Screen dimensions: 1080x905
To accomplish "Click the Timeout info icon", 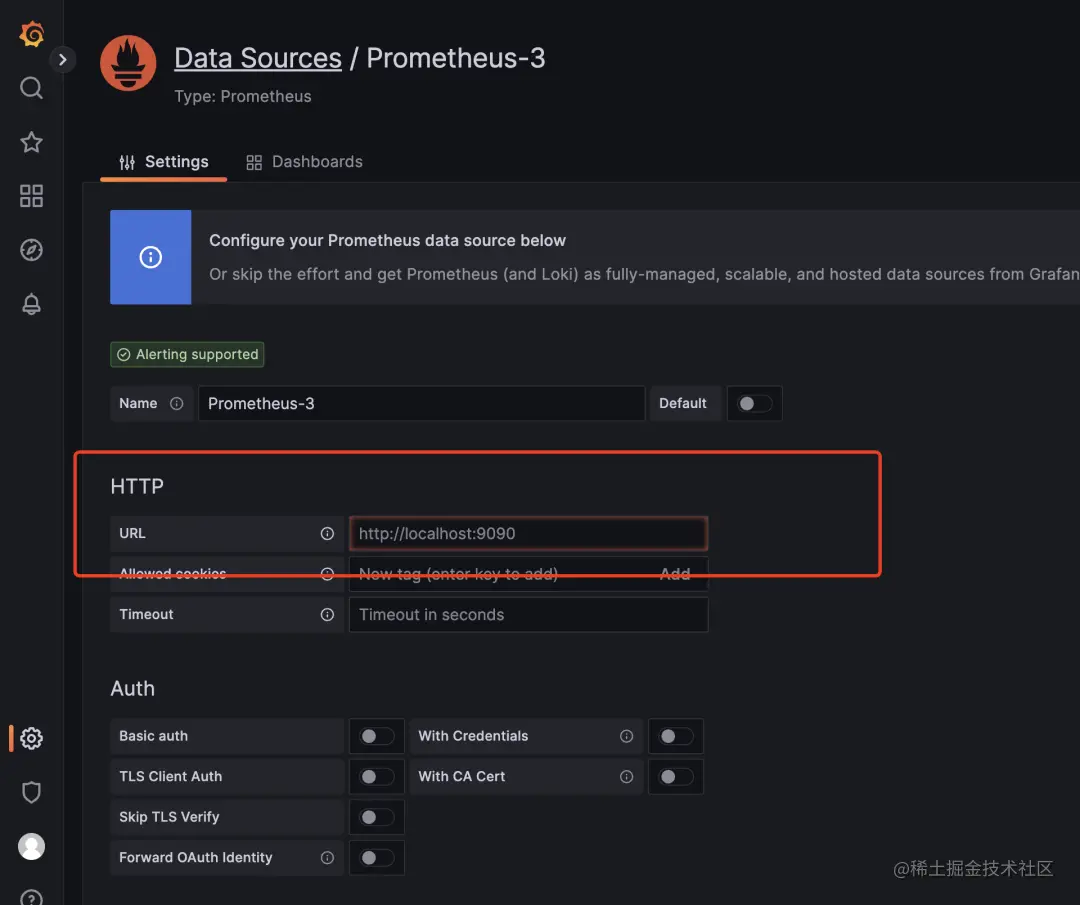I will tap(327, 614).
